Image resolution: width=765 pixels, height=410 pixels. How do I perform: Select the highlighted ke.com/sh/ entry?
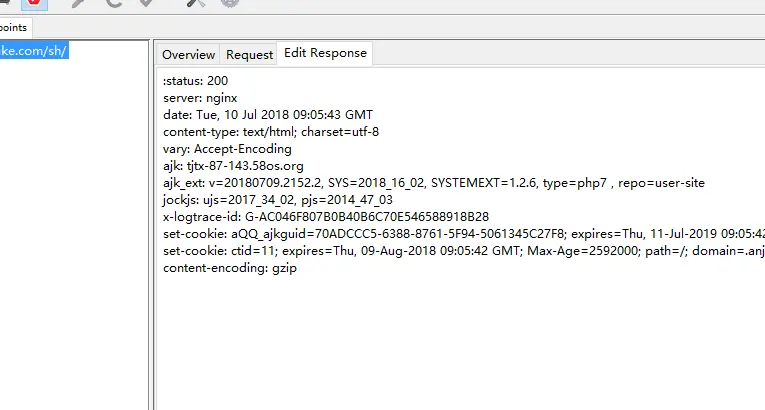(x=34, y=50)
